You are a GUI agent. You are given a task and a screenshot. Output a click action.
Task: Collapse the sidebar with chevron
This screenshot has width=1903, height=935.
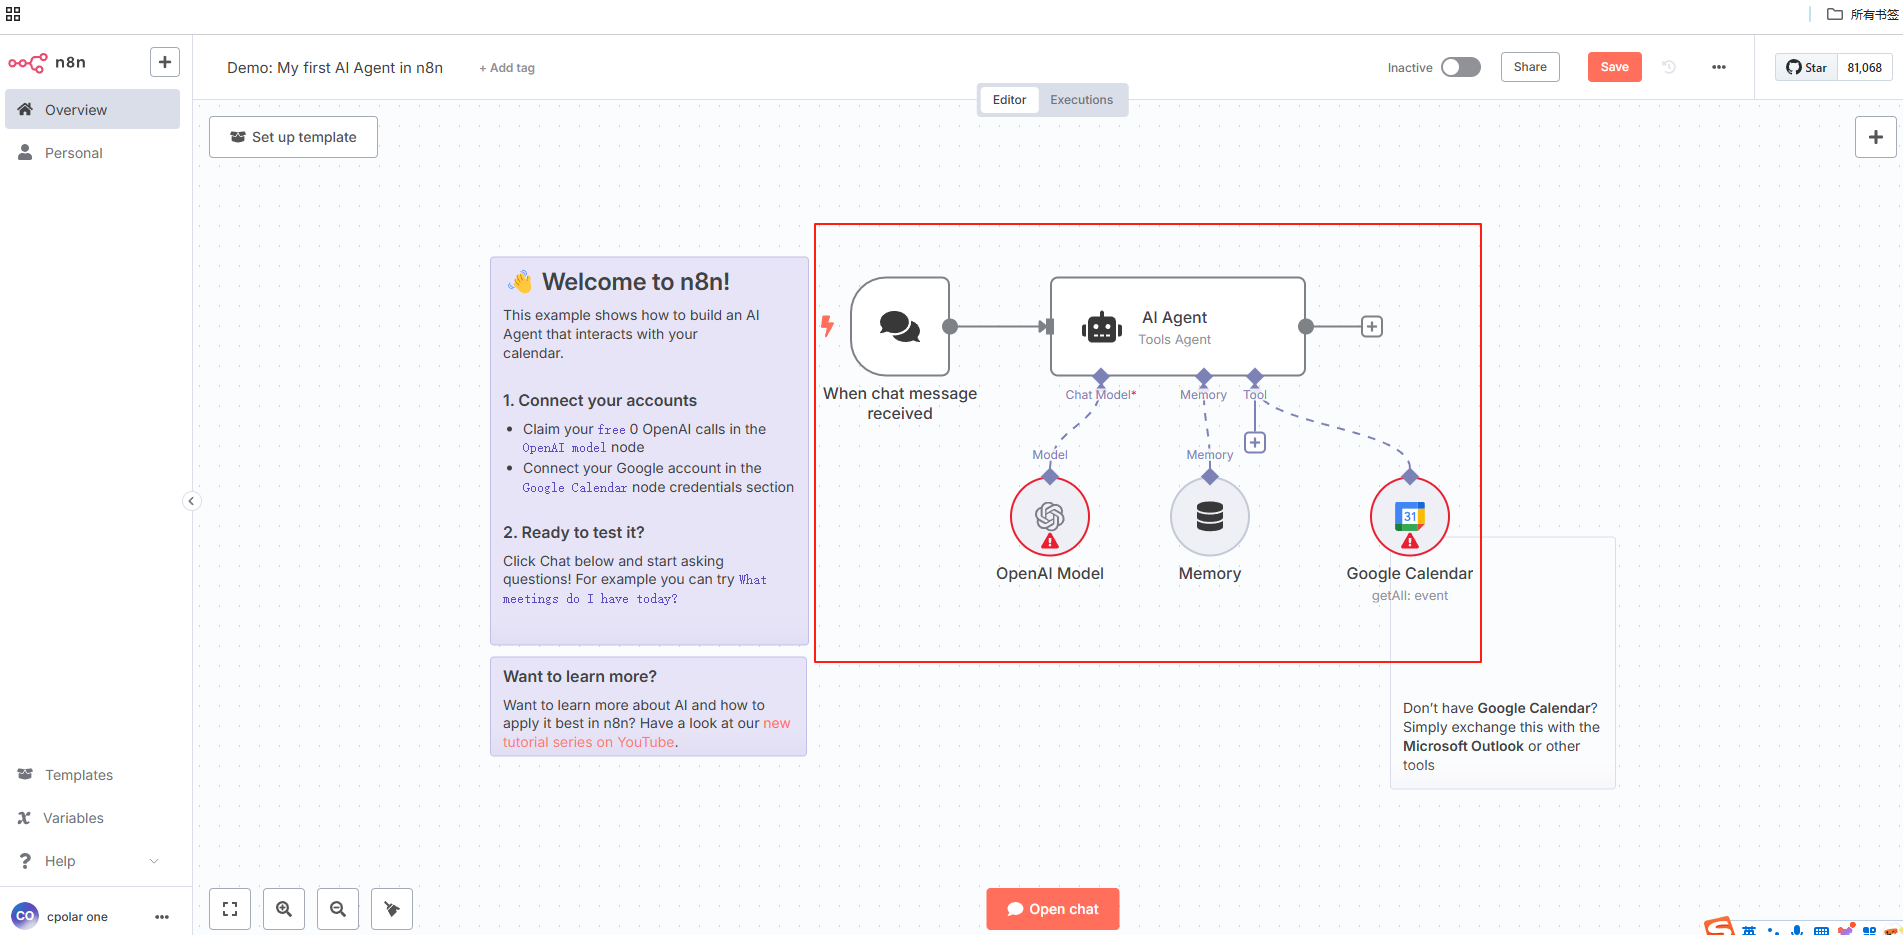(x=192, y=501)
